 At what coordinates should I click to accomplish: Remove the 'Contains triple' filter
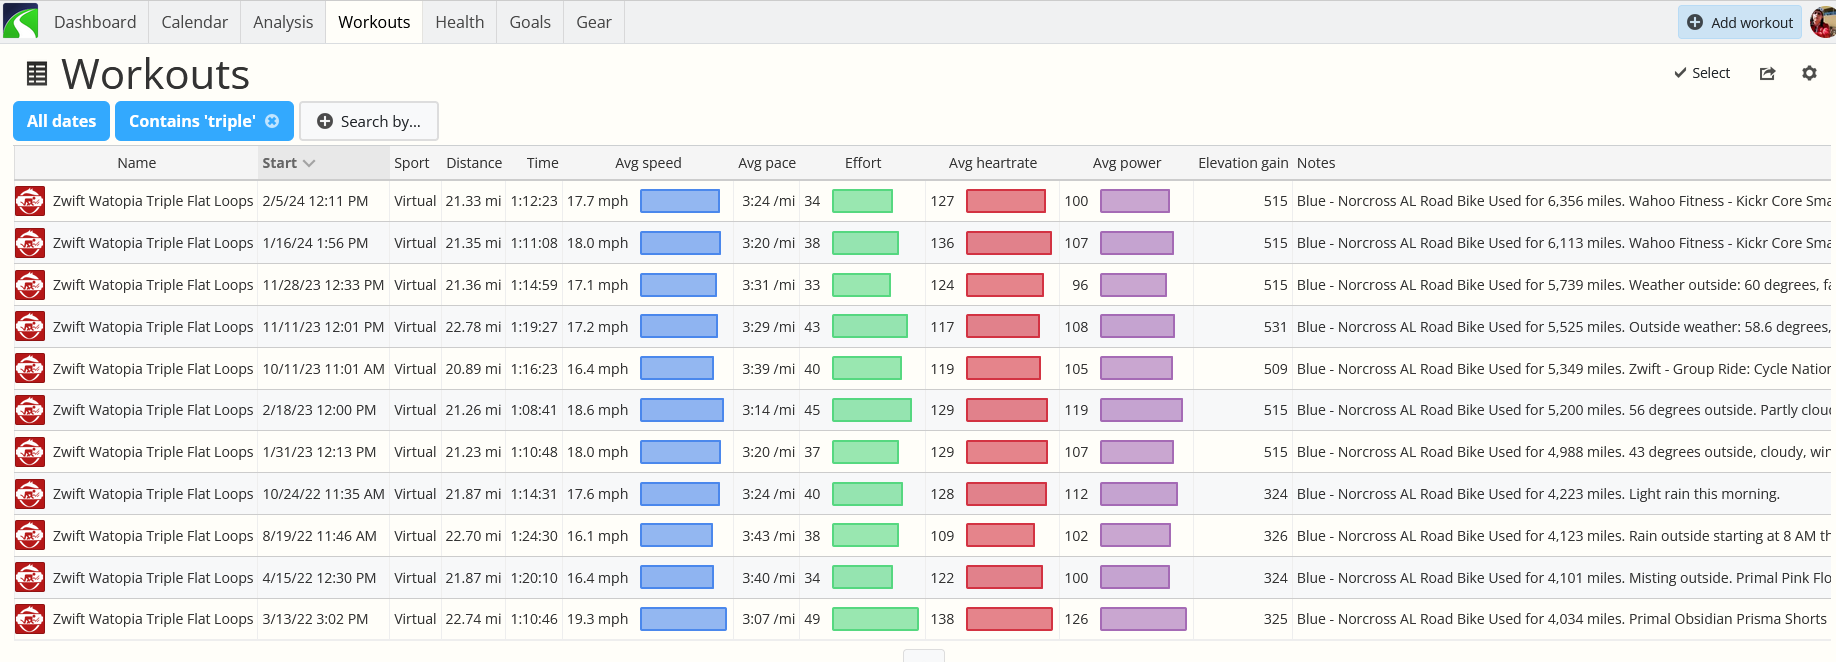[272, 121]
